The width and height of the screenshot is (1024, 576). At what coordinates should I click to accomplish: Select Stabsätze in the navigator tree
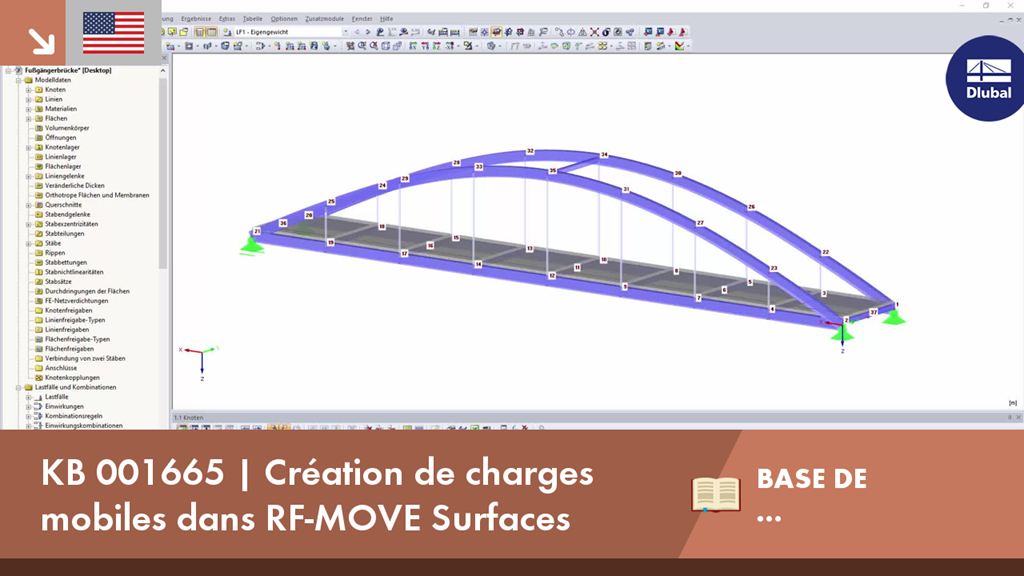[58, 281]
